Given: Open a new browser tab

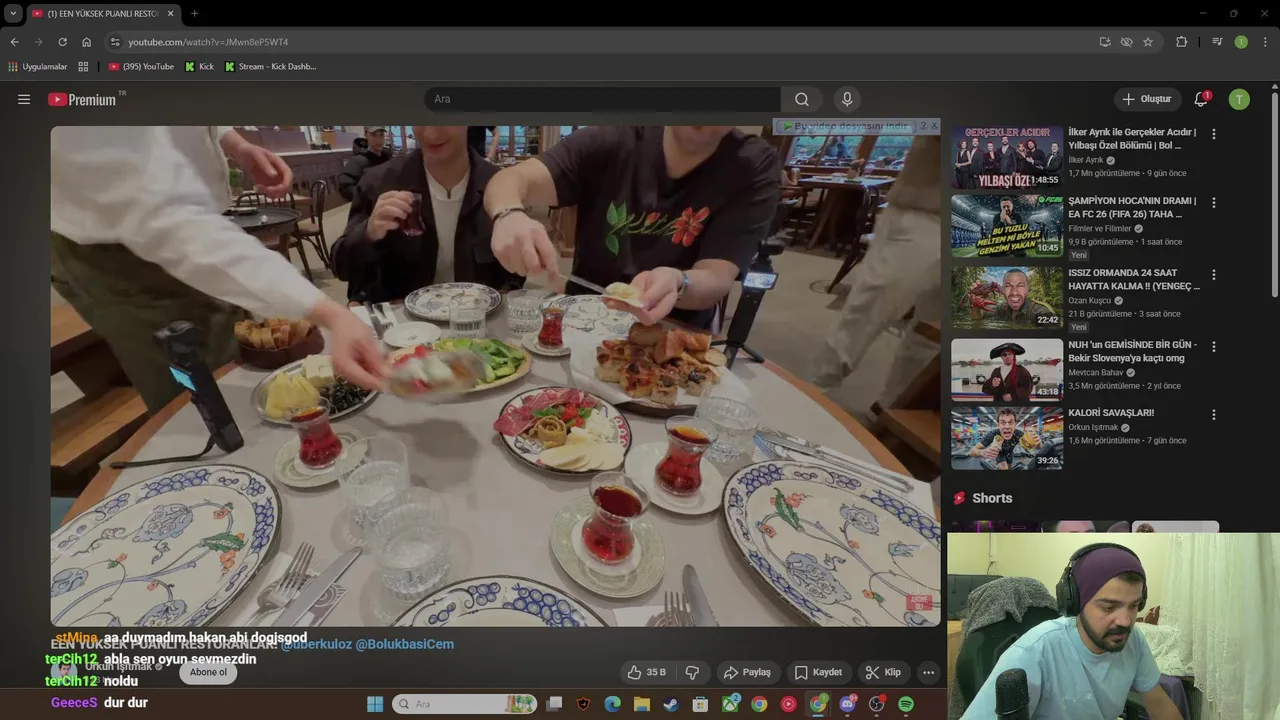Looking at the screenshot, I should [194, 13].
